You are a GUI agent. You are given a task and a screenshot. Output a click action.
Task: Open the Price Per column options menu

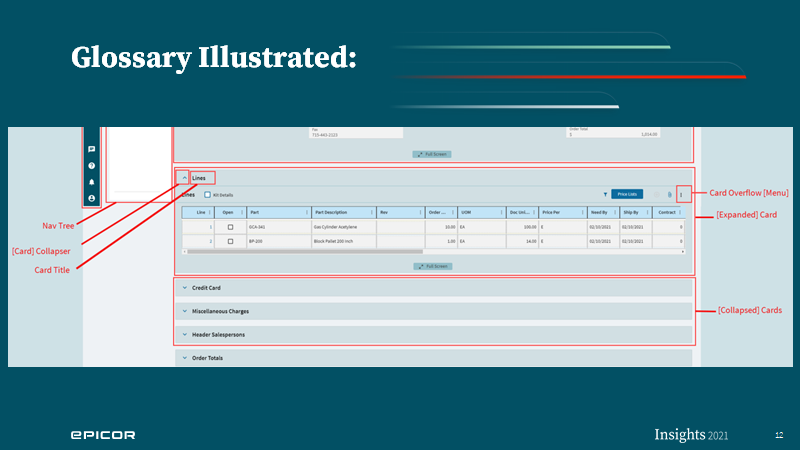[583, 212]
